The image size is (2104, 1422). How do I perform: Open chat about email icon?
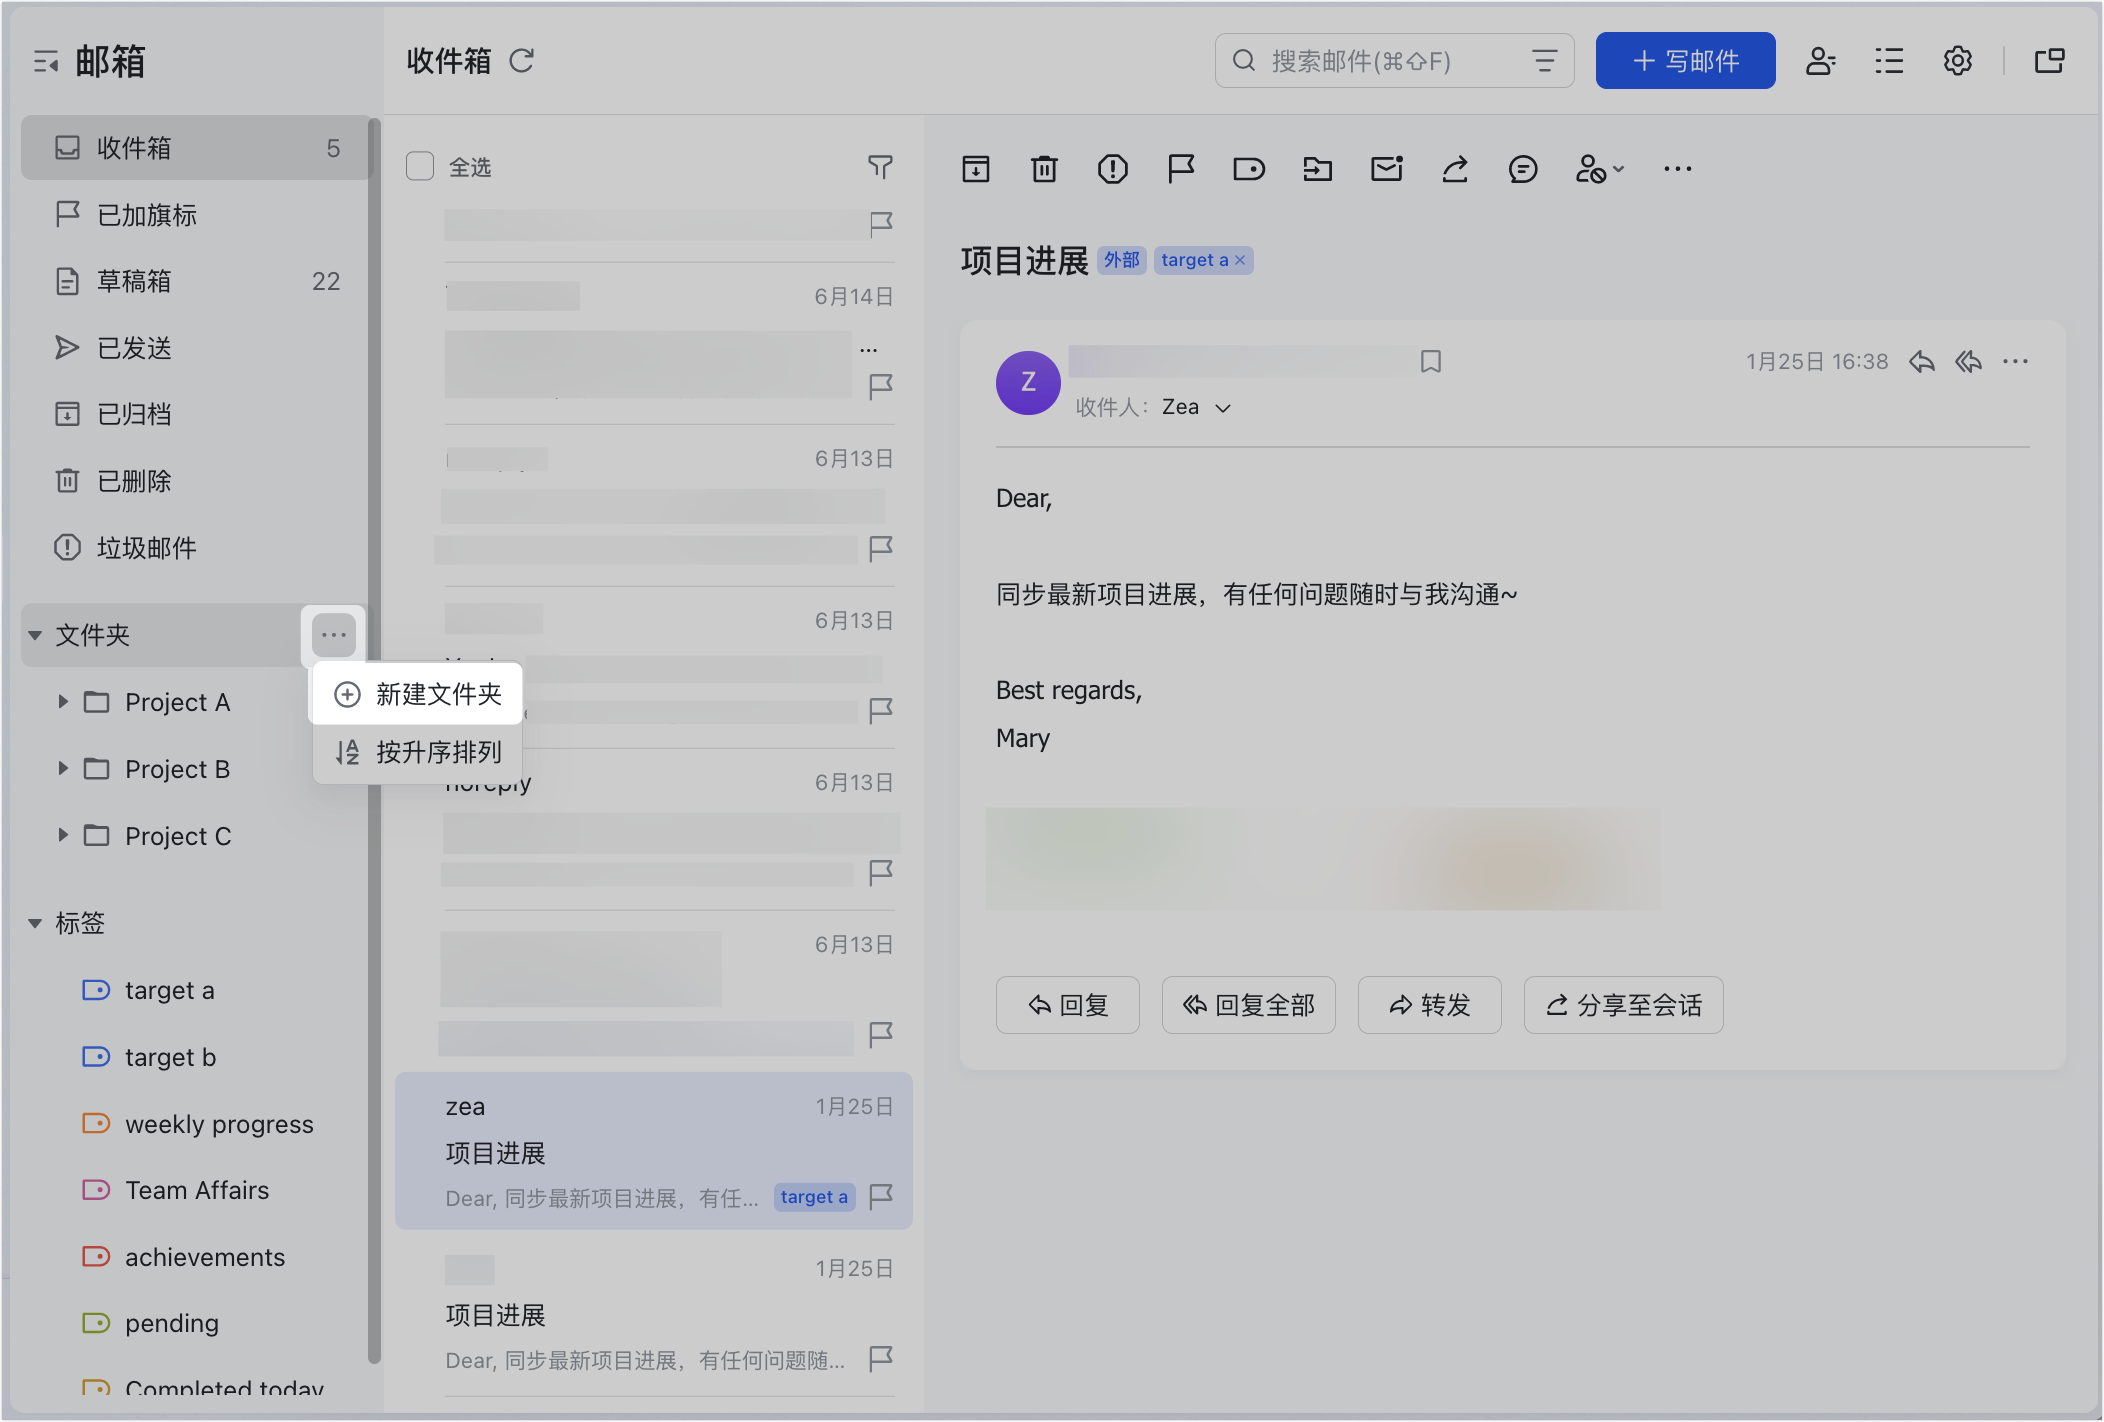click(1523, 169)
